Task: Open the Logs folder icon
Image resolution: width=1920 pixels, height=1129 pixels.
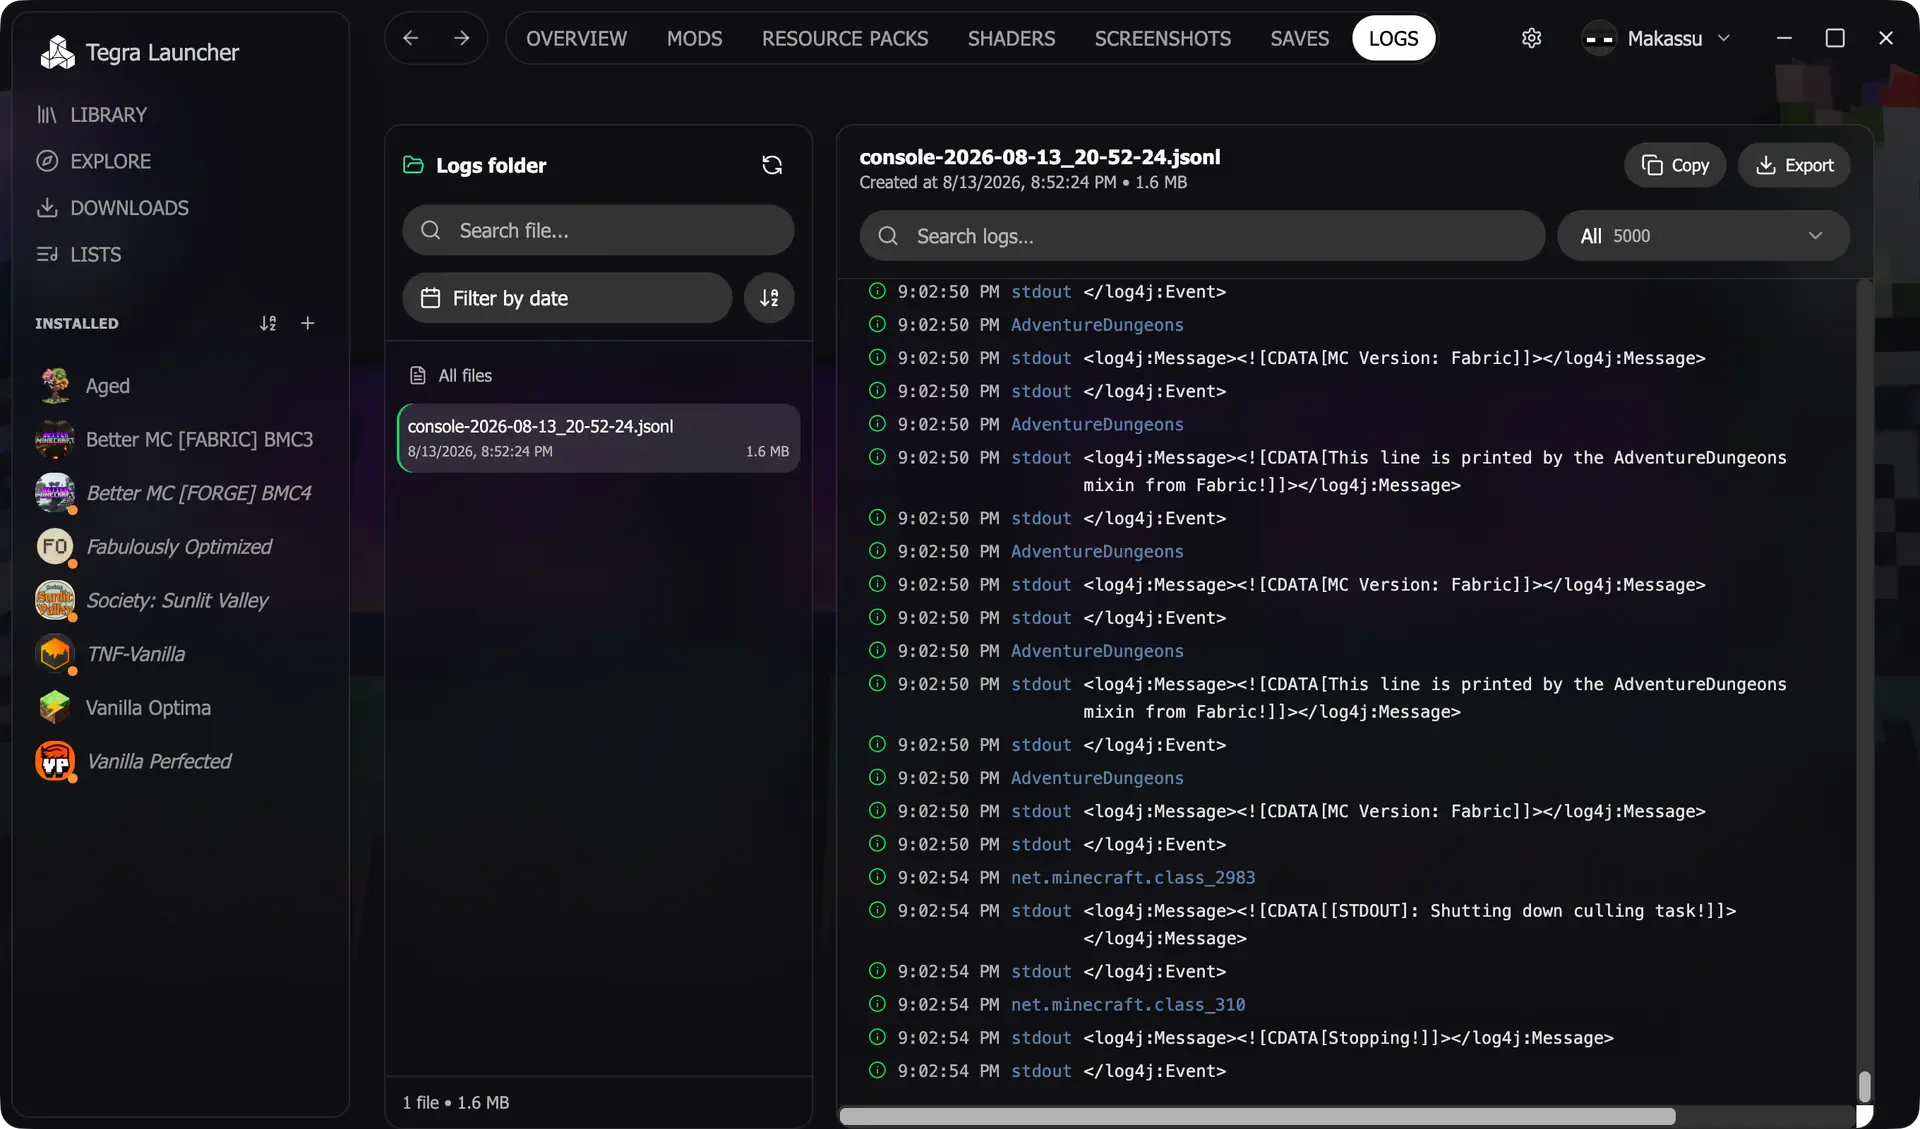Action: click(x=413, y=165)
